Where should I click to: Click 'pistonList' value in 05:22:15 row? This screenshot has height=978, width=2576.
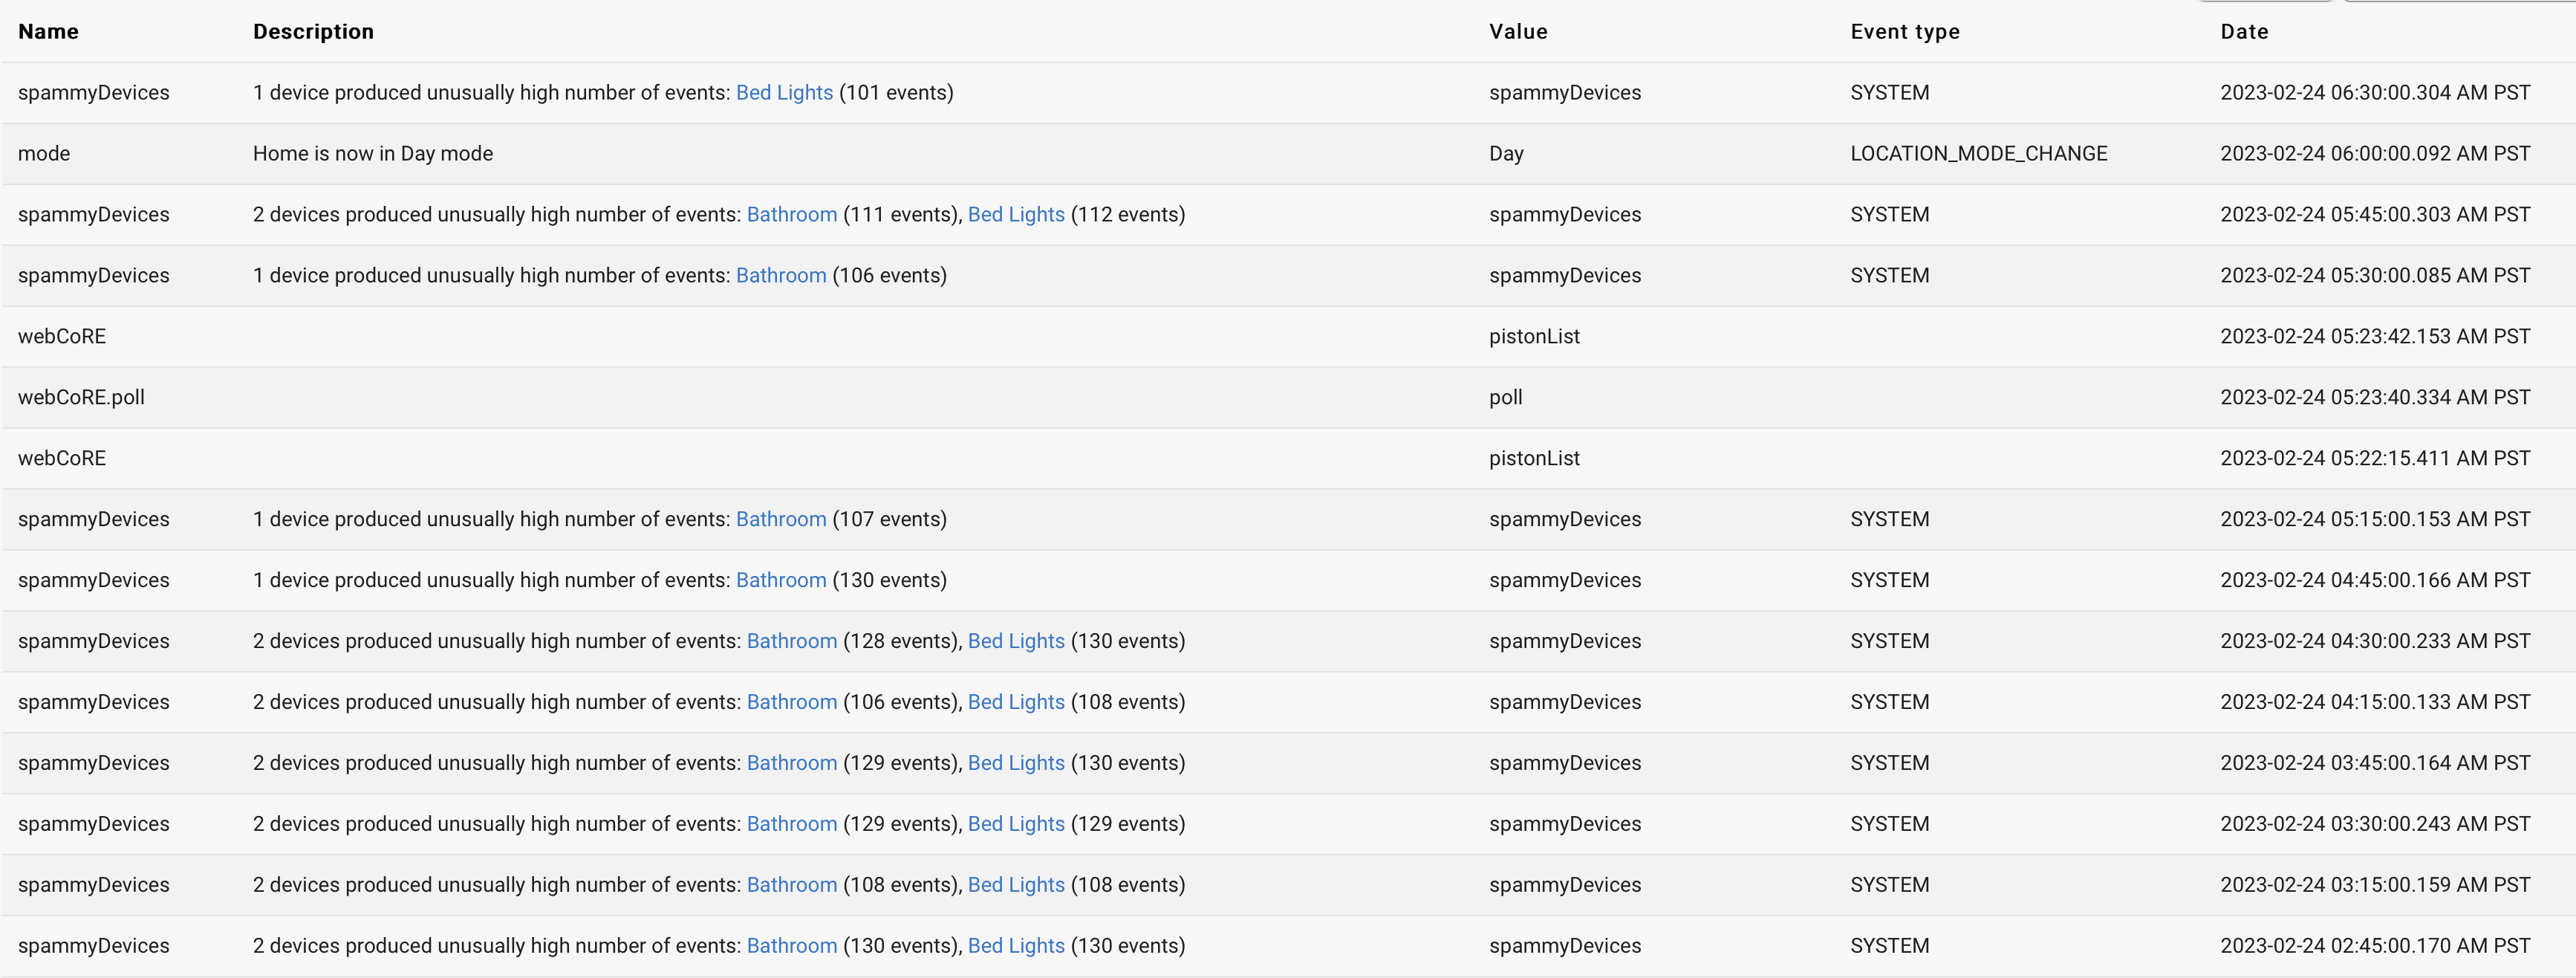1534,459
